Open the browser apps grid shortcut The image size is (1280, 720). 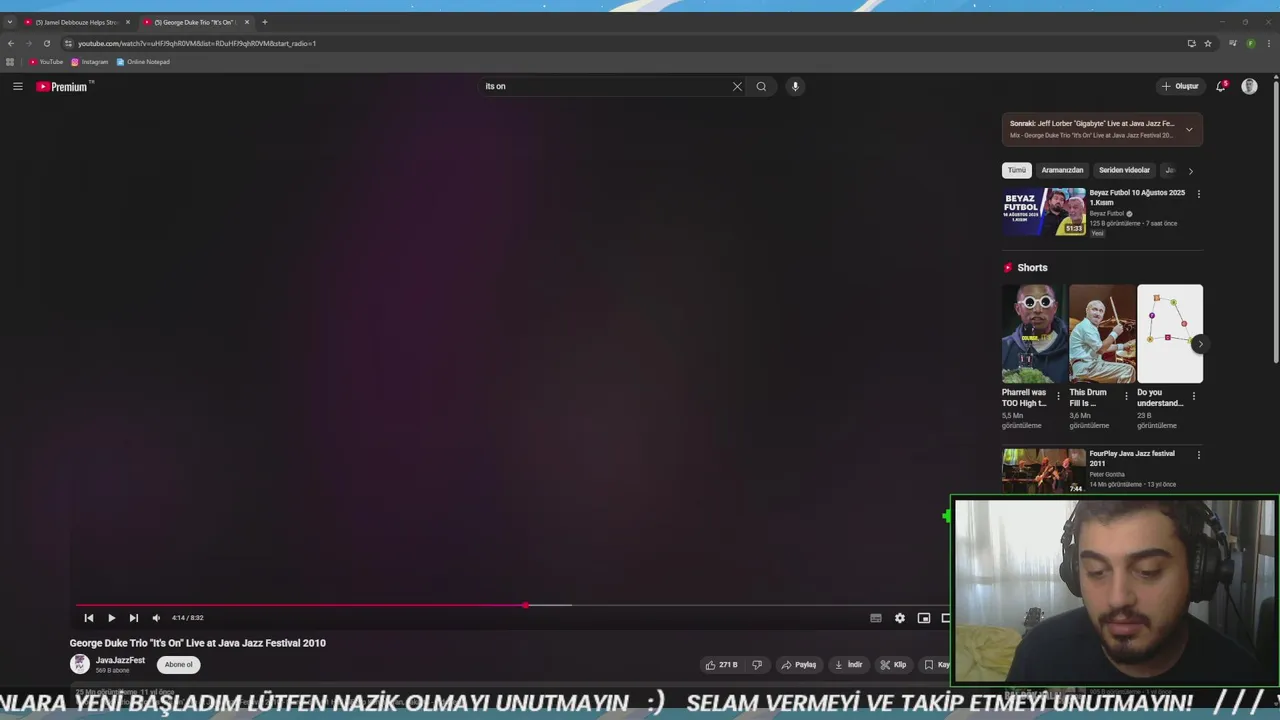pyautogui.click(x=10, y=62)
